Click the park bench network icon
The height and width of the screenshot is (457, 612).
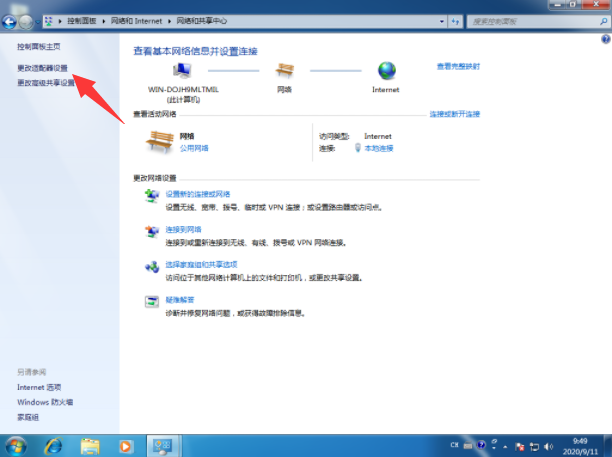pos(284,71)
